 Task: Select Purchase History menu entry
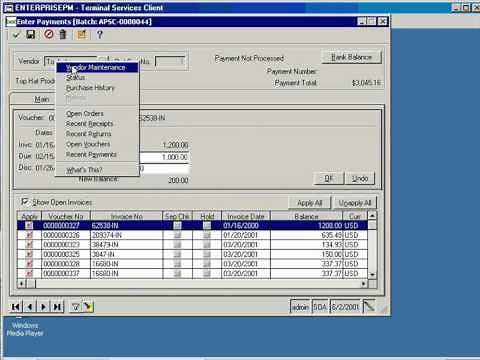[97, 88]
